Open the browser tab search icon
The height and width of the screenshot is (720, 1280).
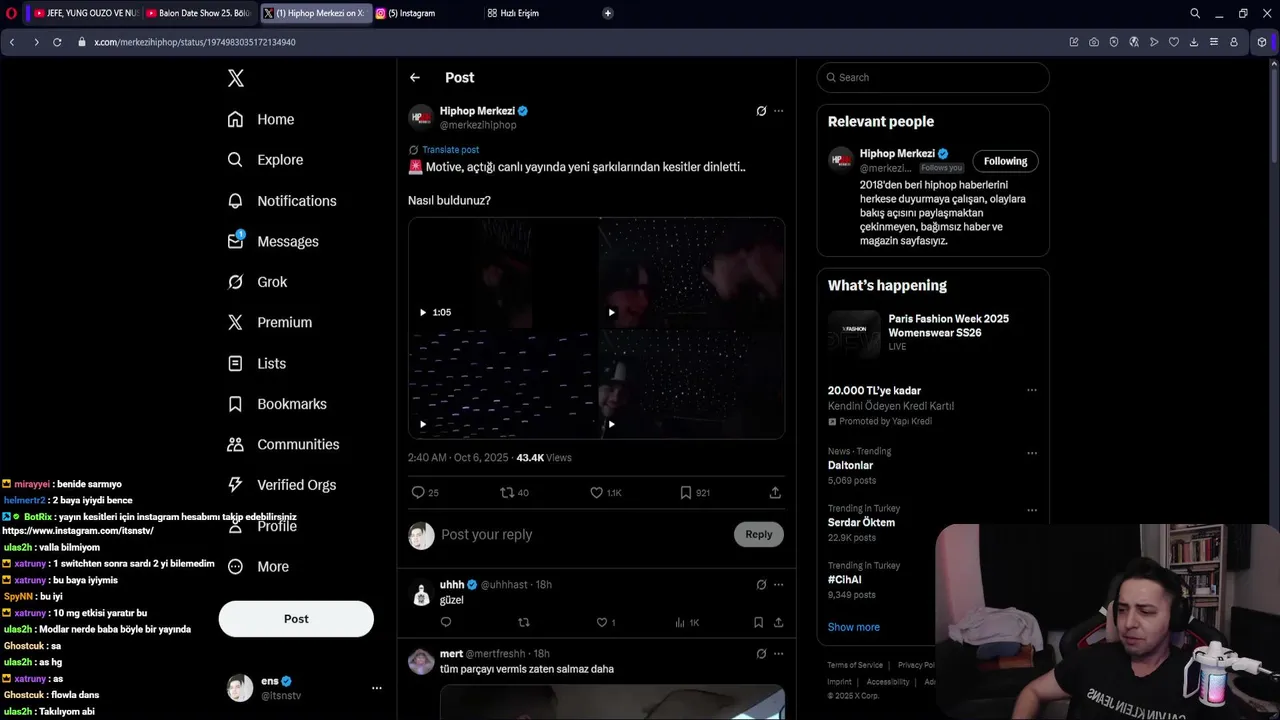[x=1195, y=13]
